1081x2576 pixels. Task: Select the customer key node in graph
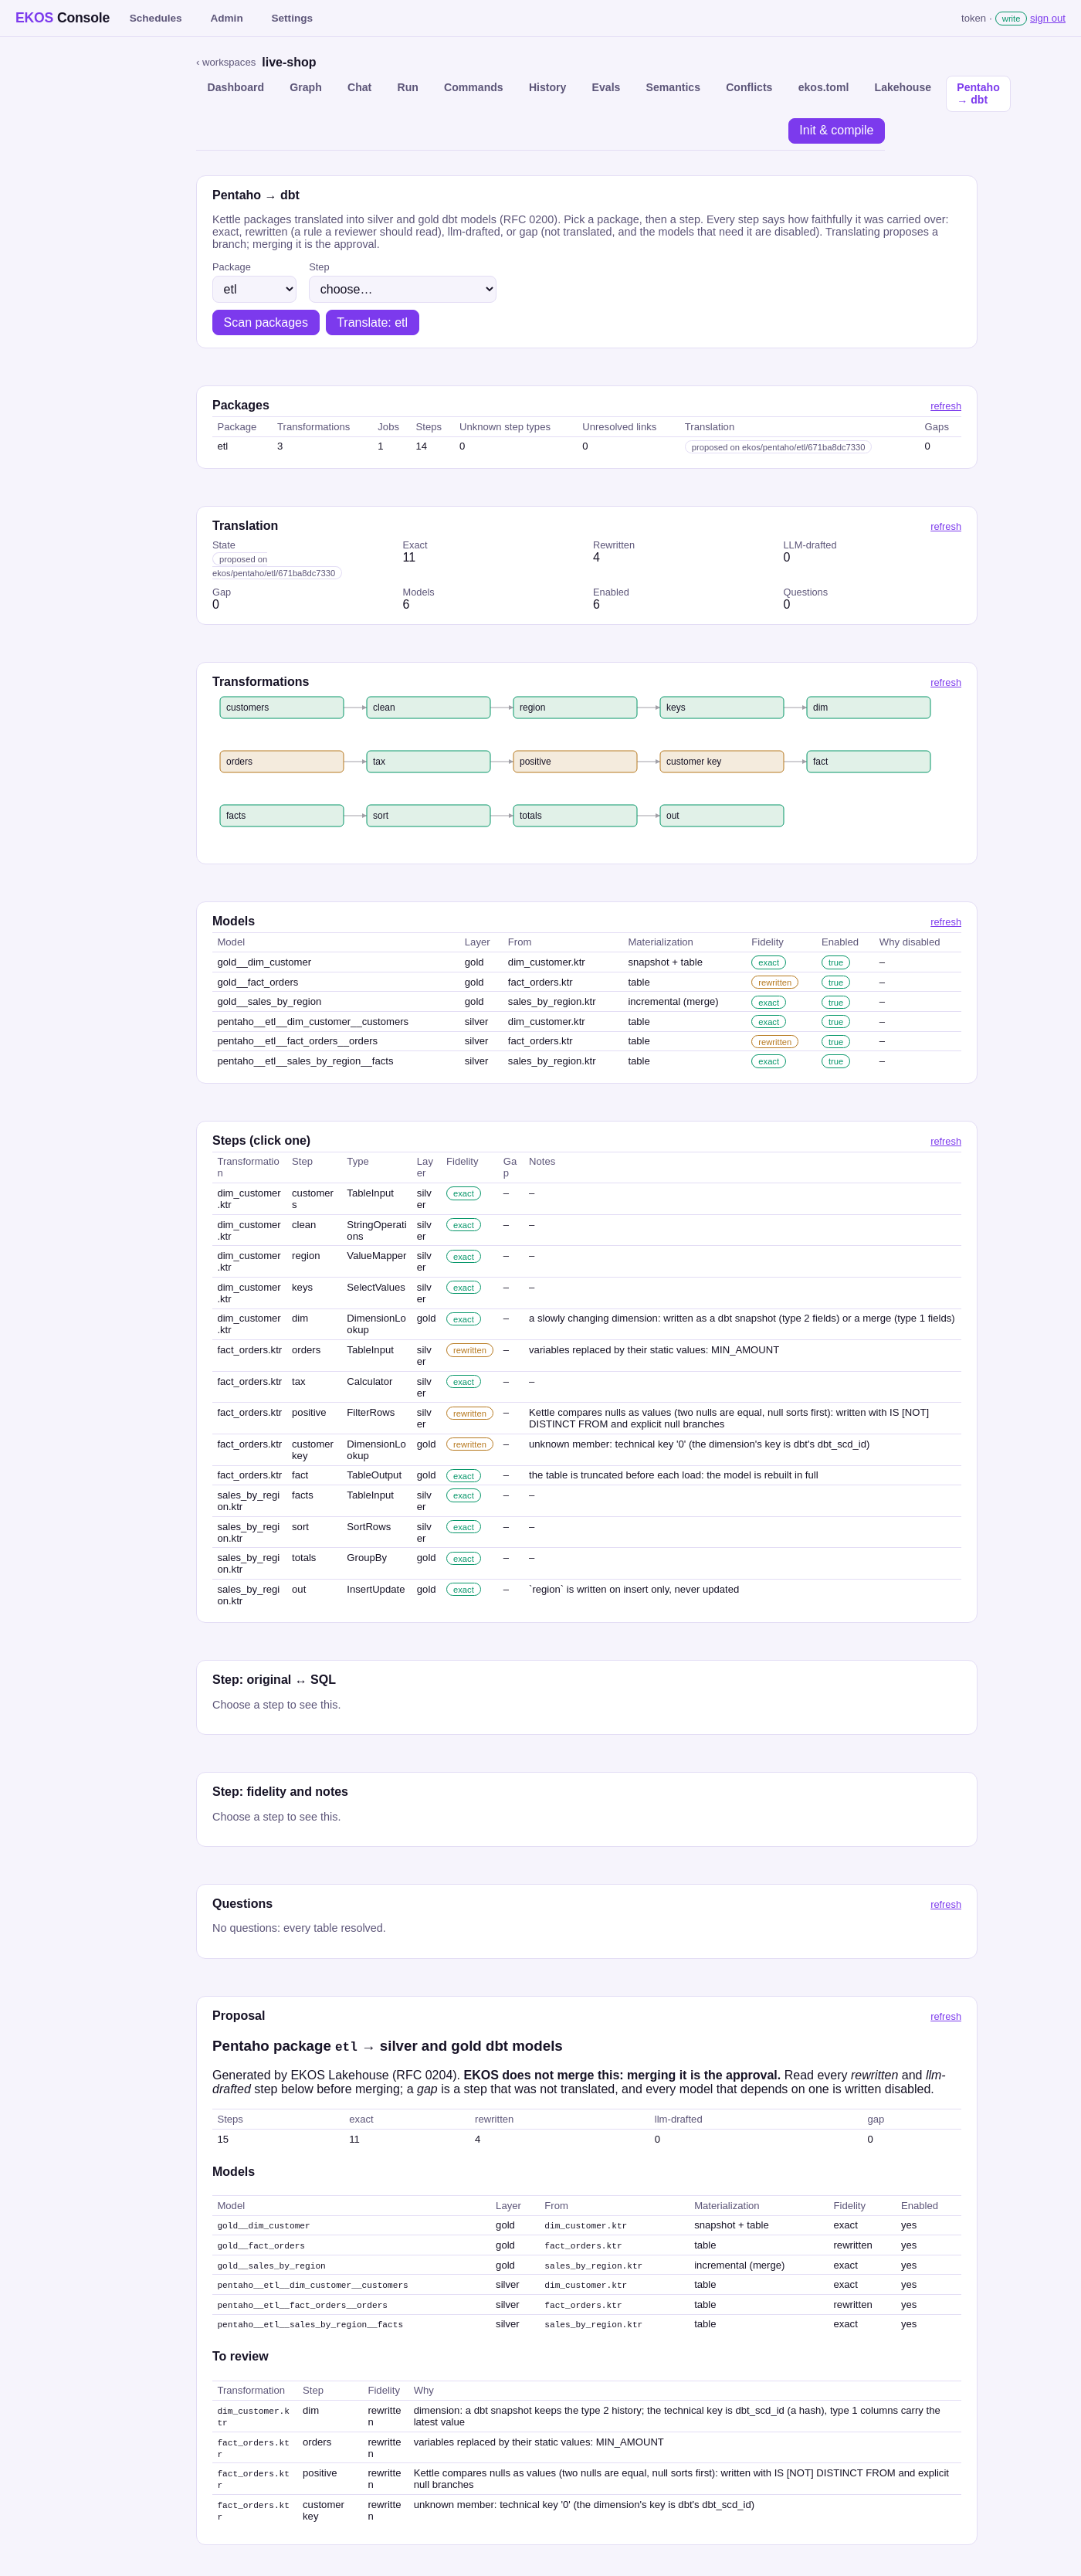tap(722, 762)
